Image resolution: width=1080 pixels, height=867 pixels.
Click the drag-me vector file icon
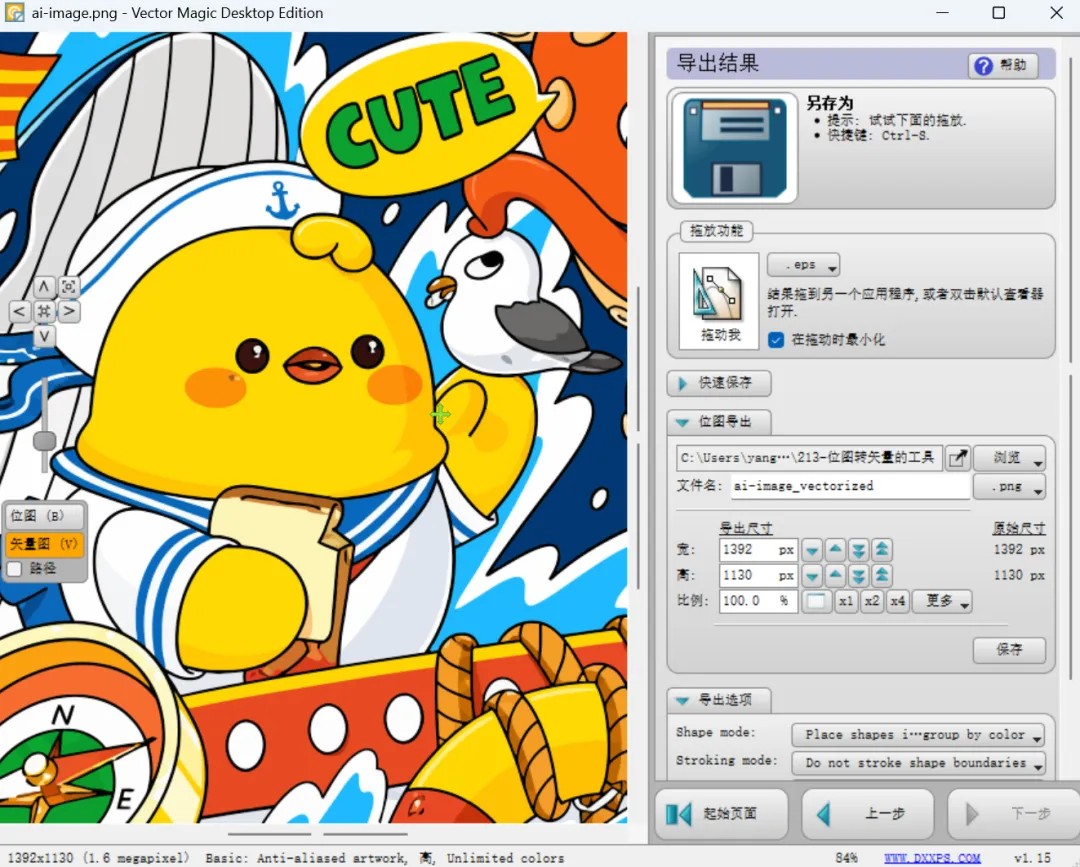(719, 301)
